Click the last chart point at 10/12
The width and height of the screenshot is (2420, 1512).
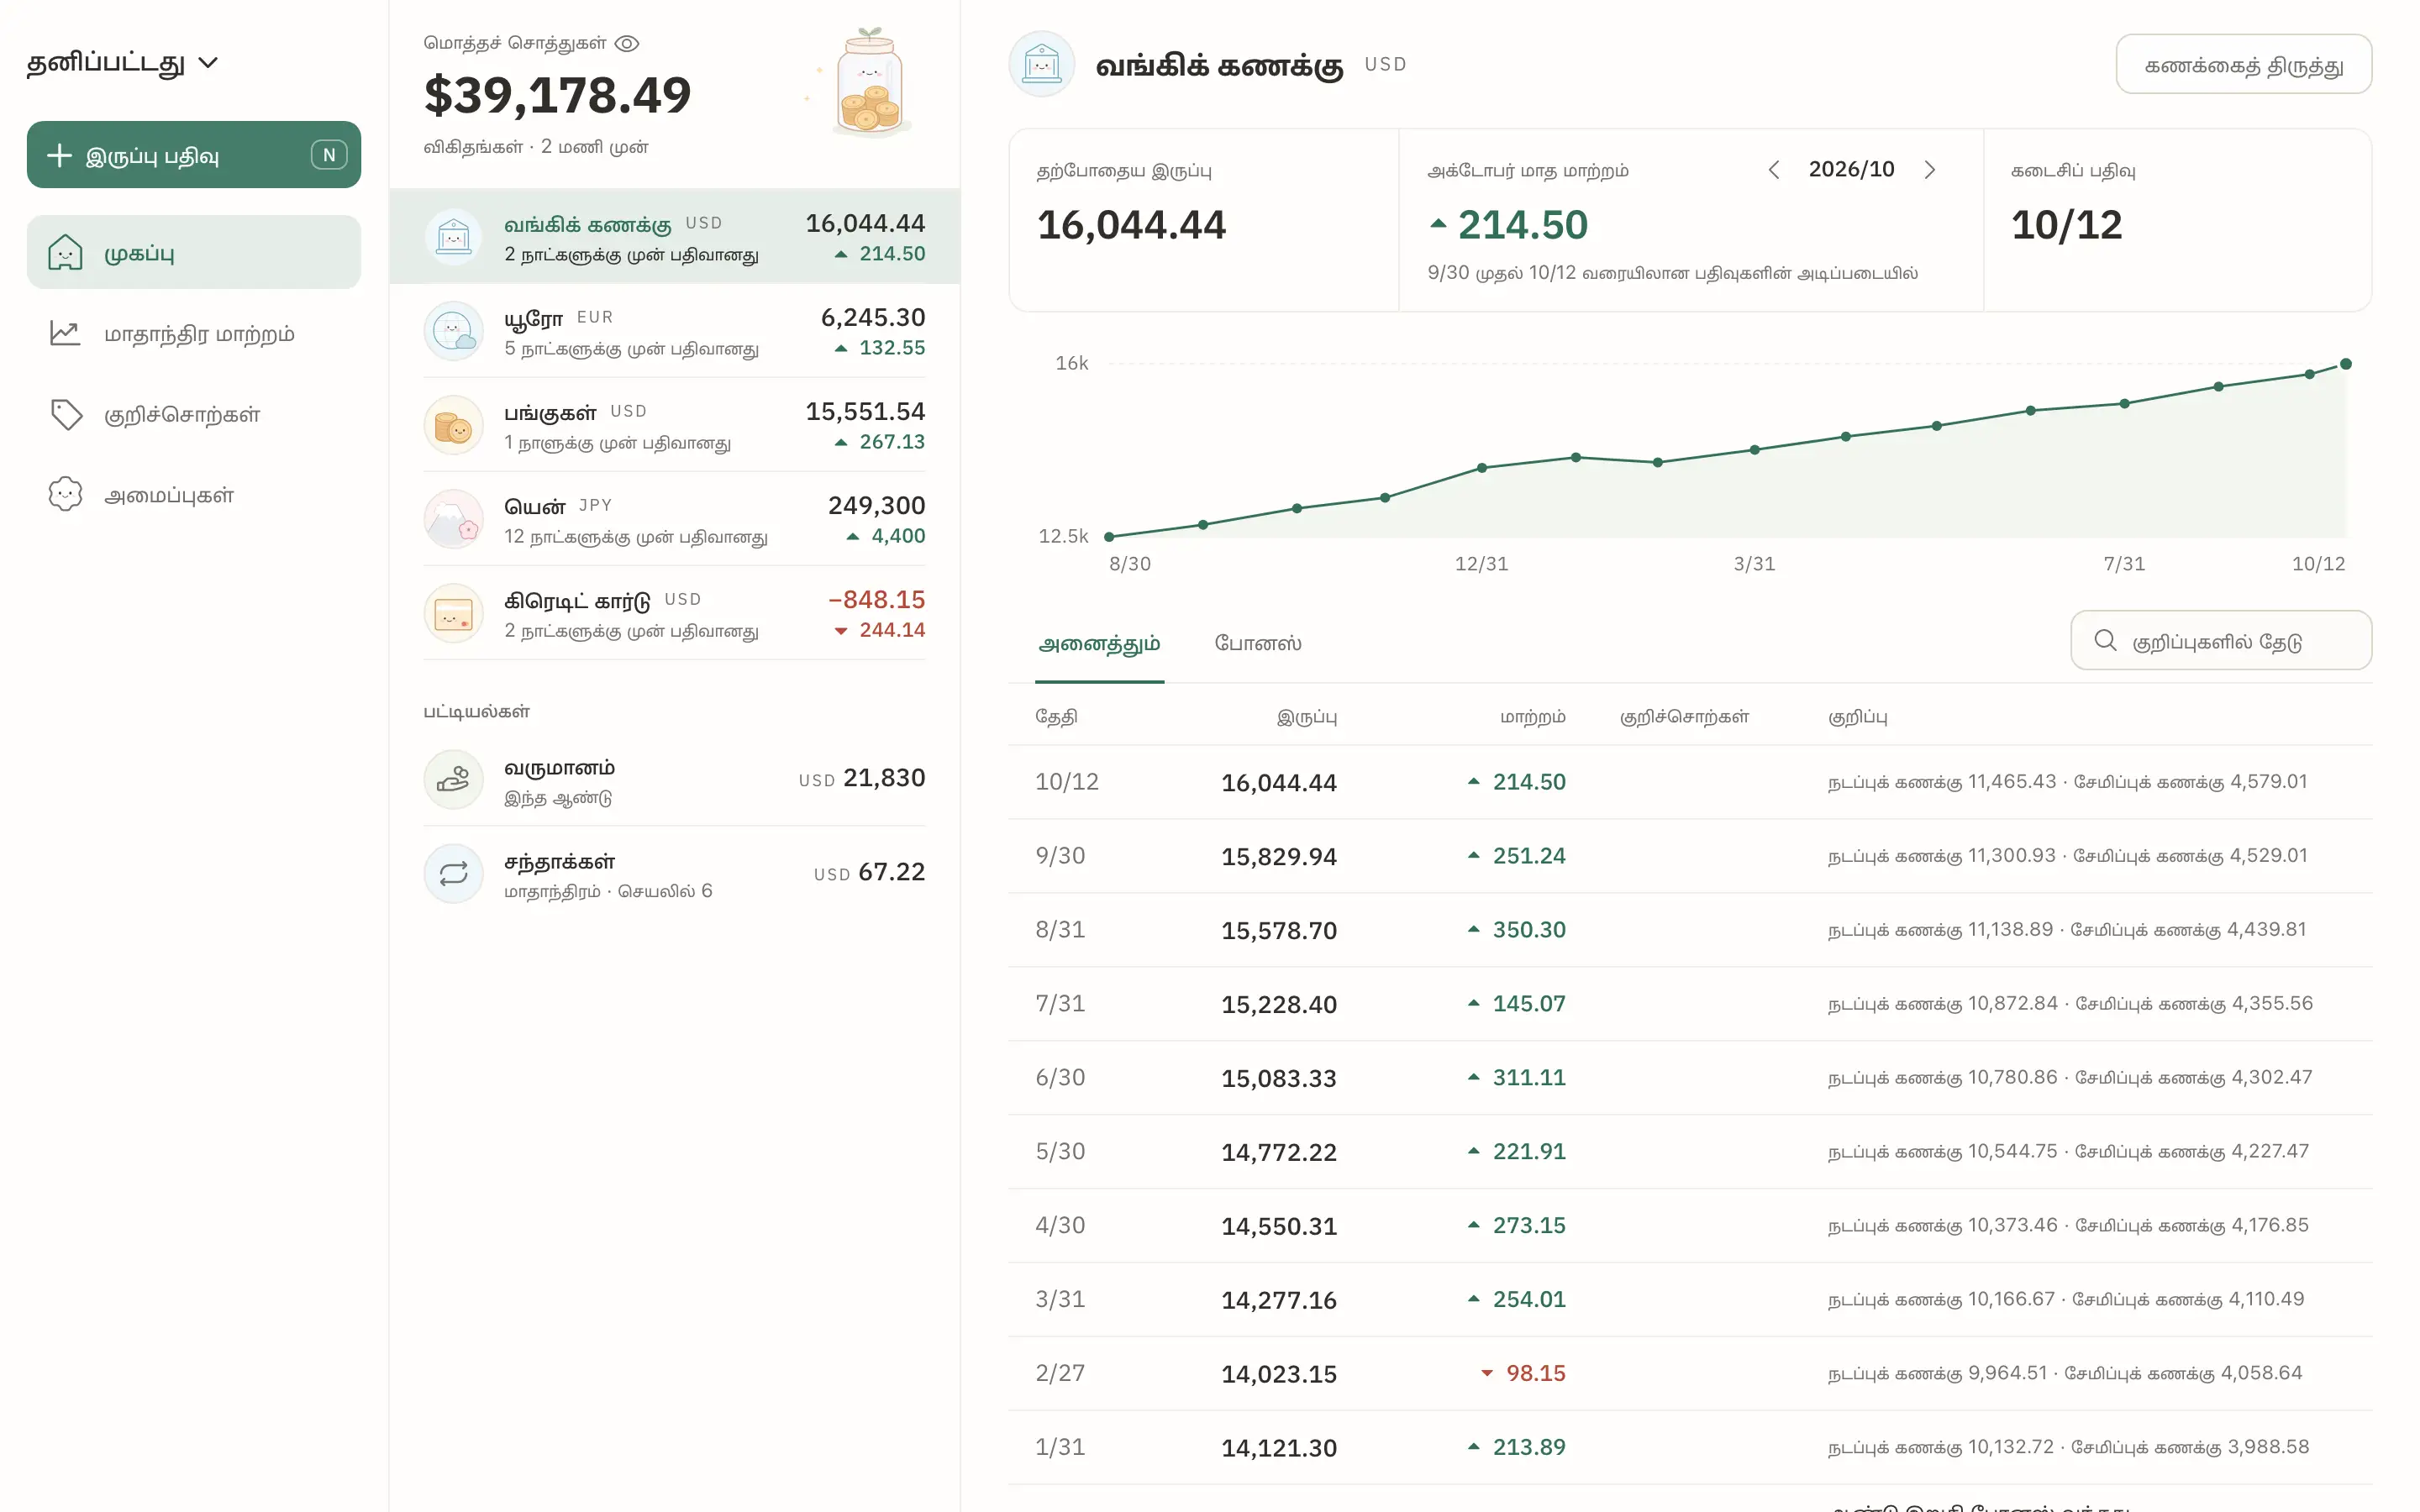point(2345,364)
